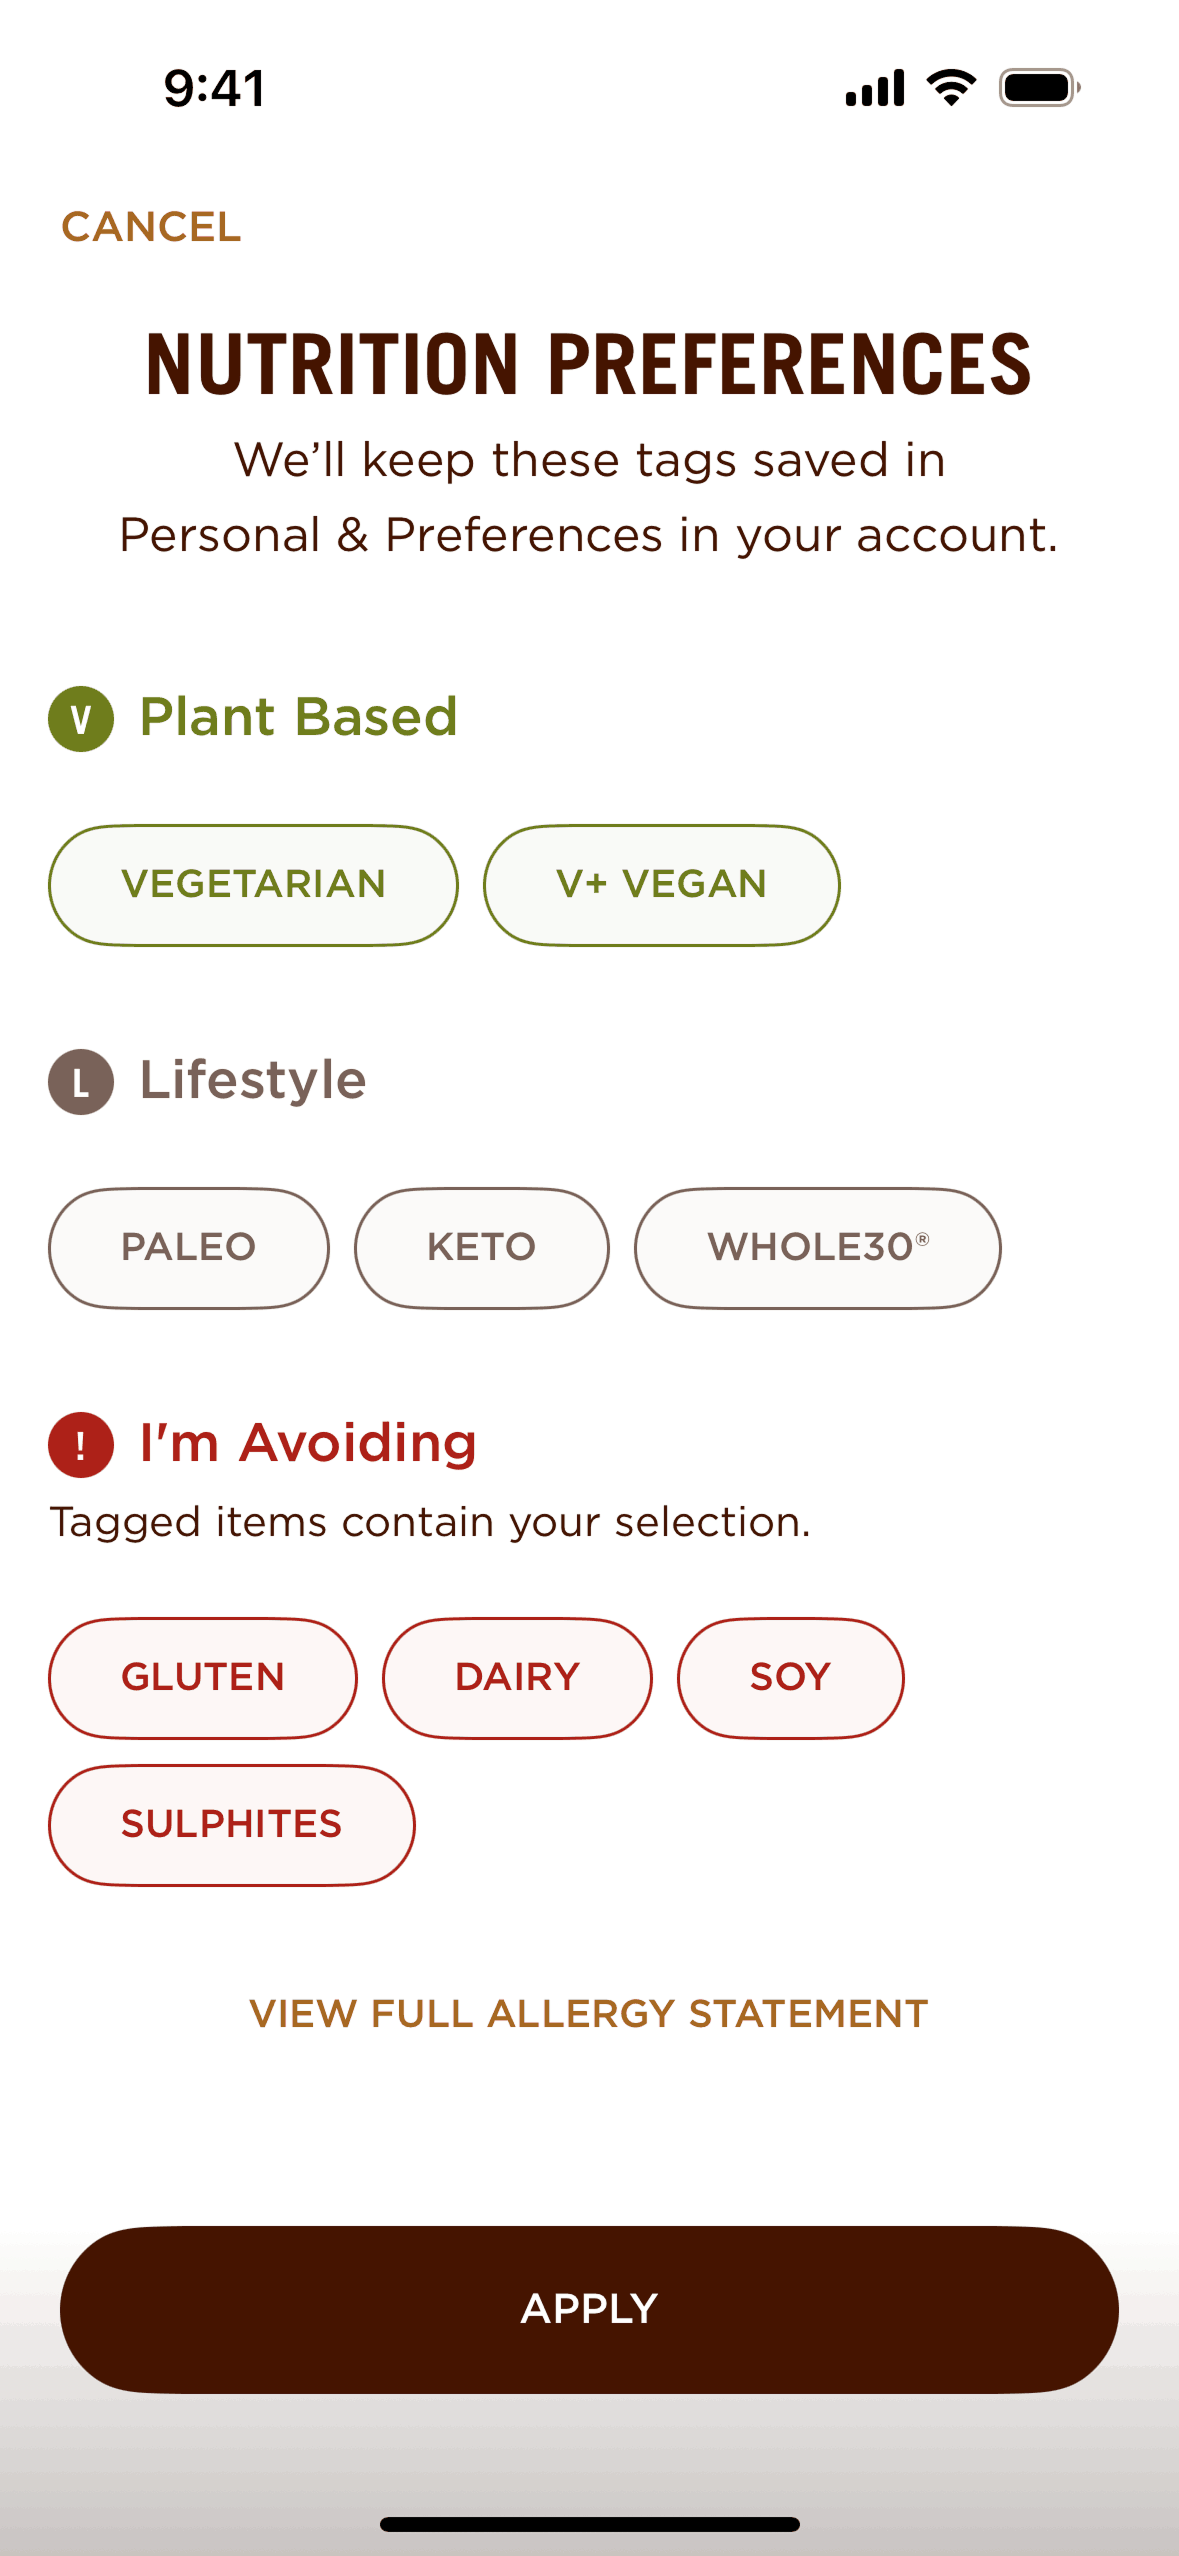The image size is (1179, 2556).
Task: Toggle the Keto lifestyle tag
Action: coord(481,1248)
